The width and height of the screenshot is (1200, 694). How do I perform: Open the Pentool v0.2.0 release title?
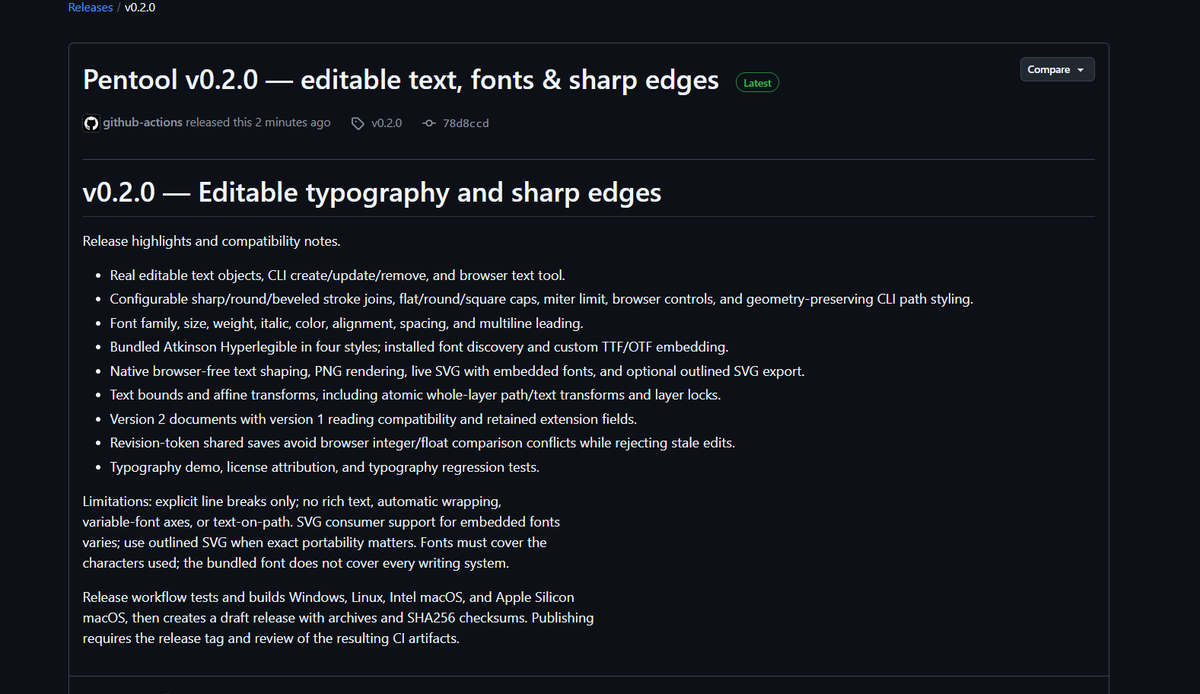[x=401, y=80]
